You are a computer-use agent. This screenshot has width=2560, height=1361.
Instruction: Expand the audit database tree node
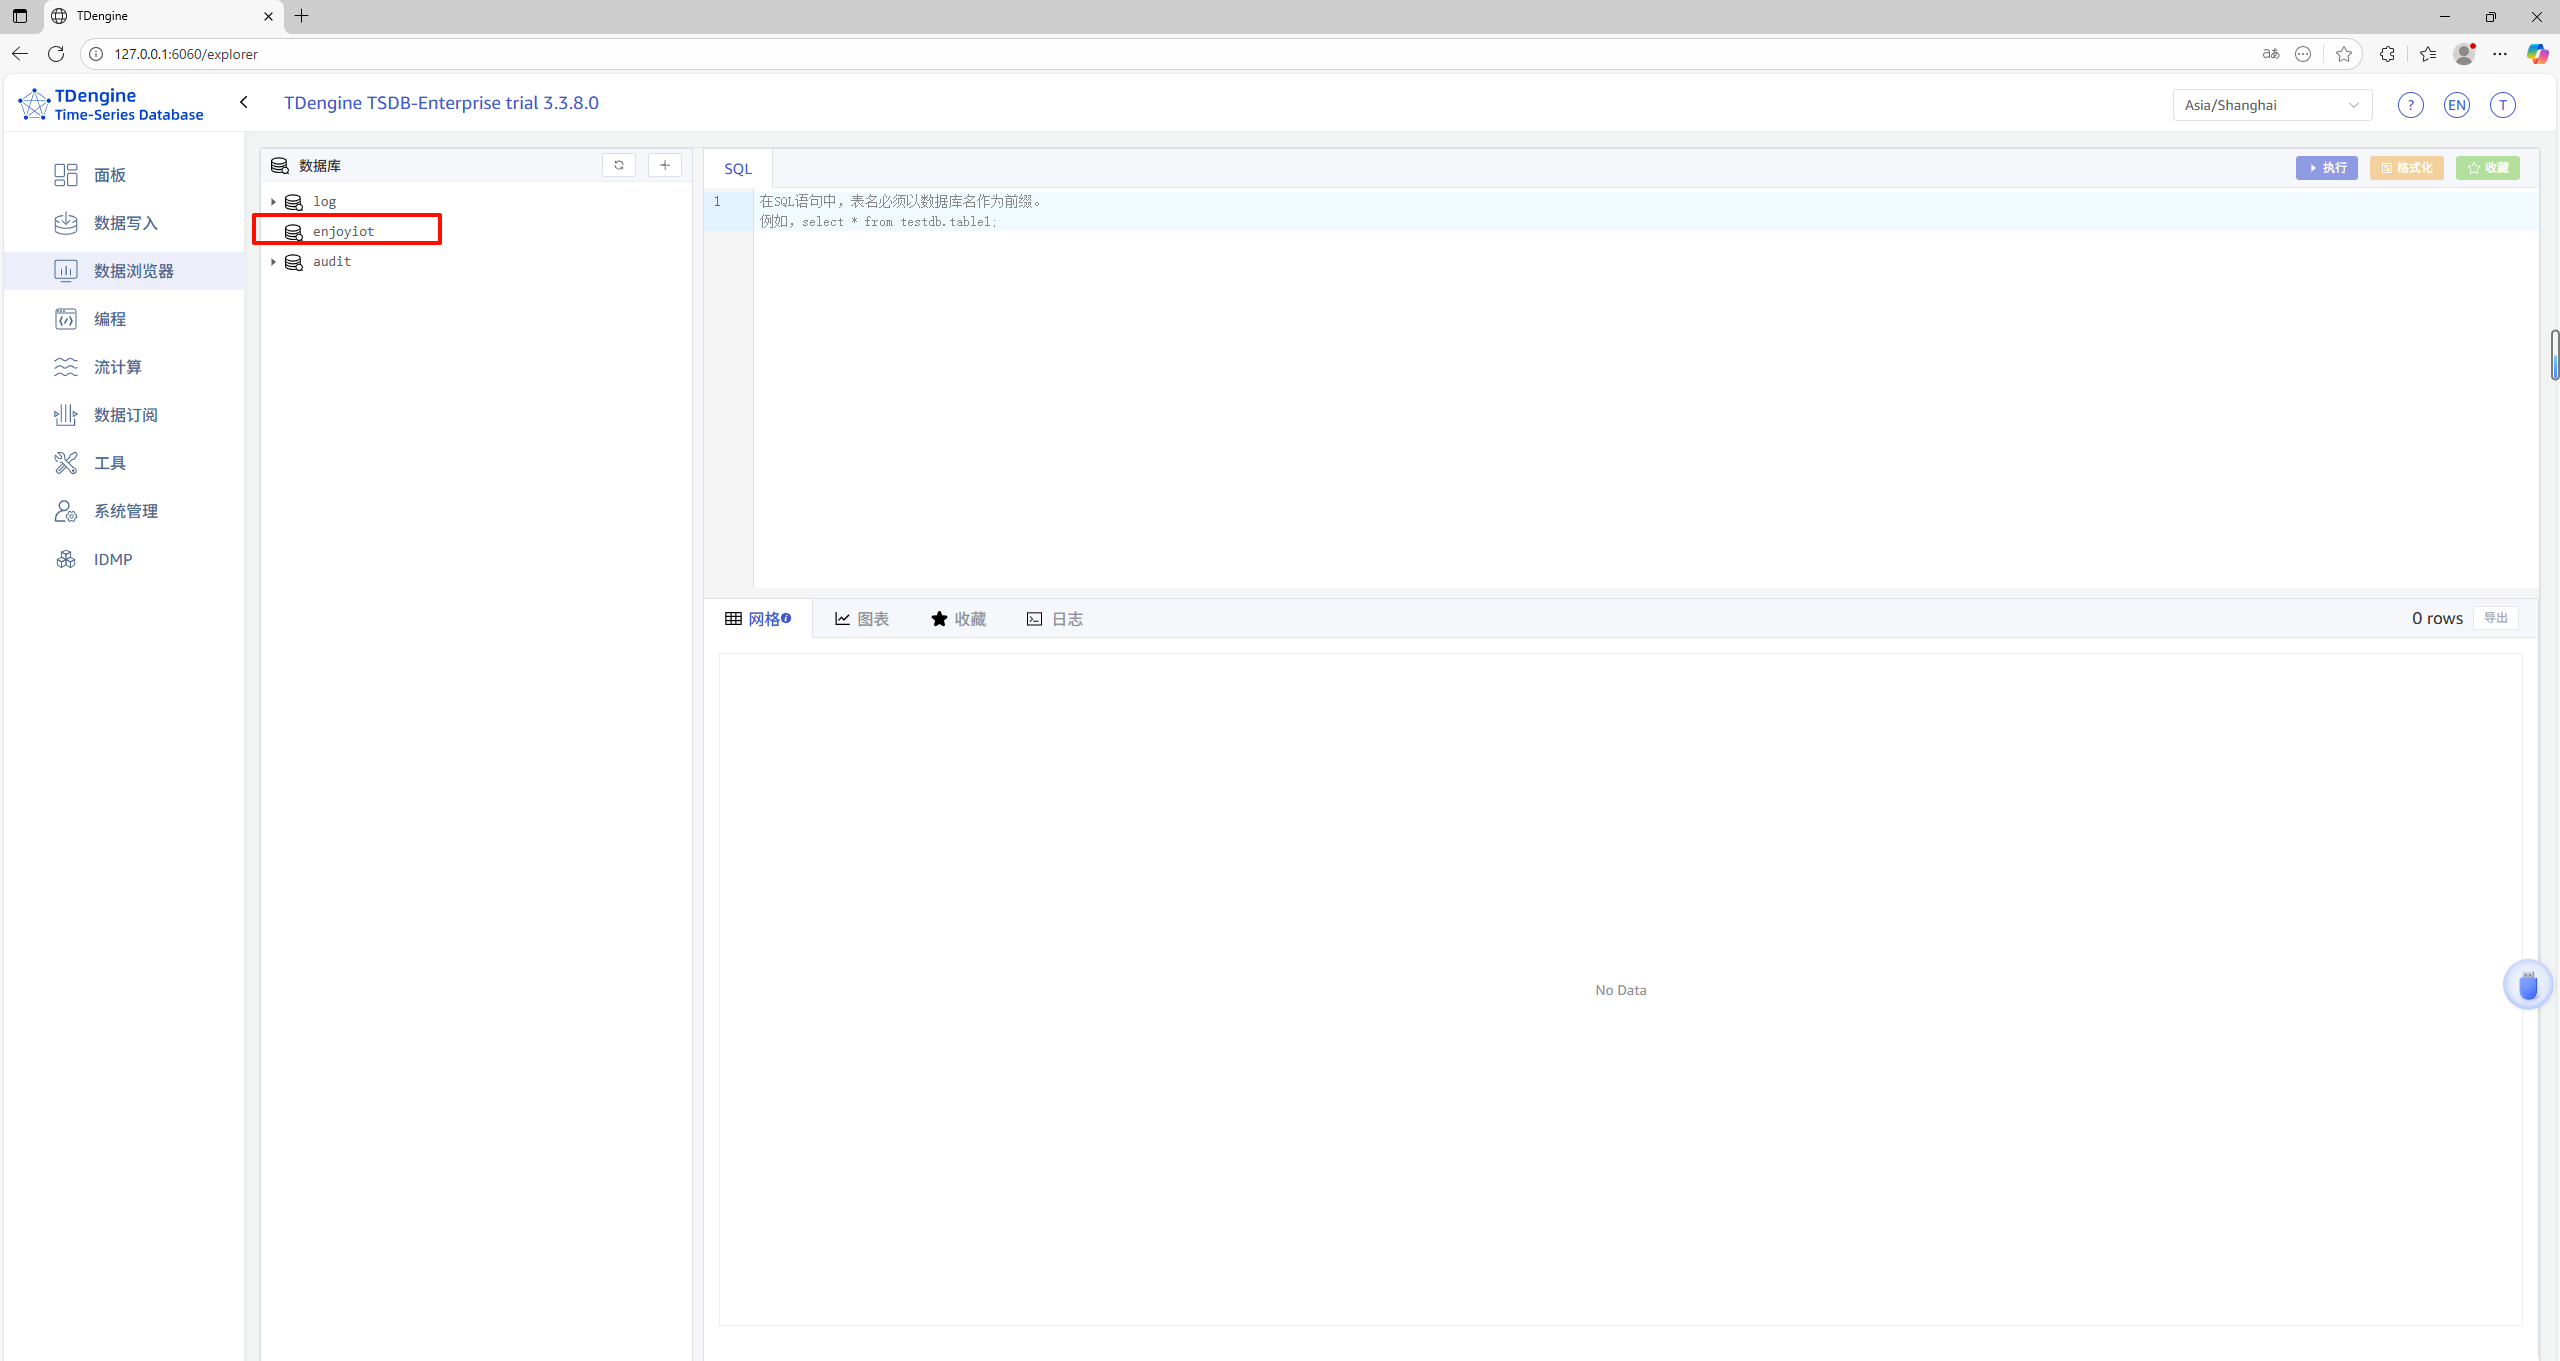(x=273, y=262)
